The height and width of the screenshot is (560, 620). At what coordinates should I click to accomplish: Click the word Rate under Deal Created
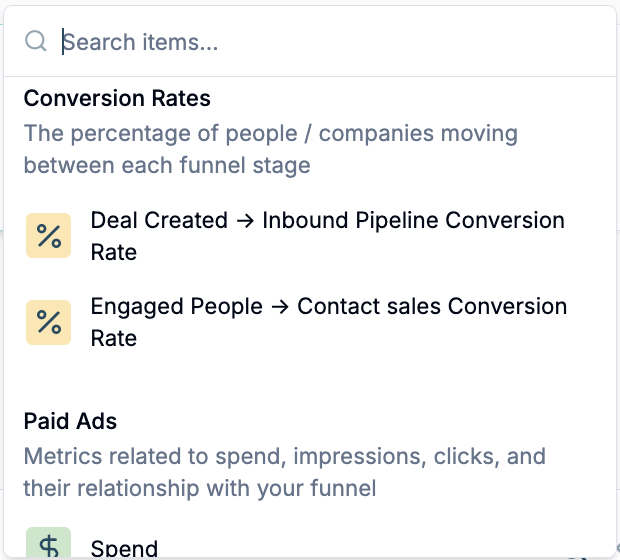point(114,252)
